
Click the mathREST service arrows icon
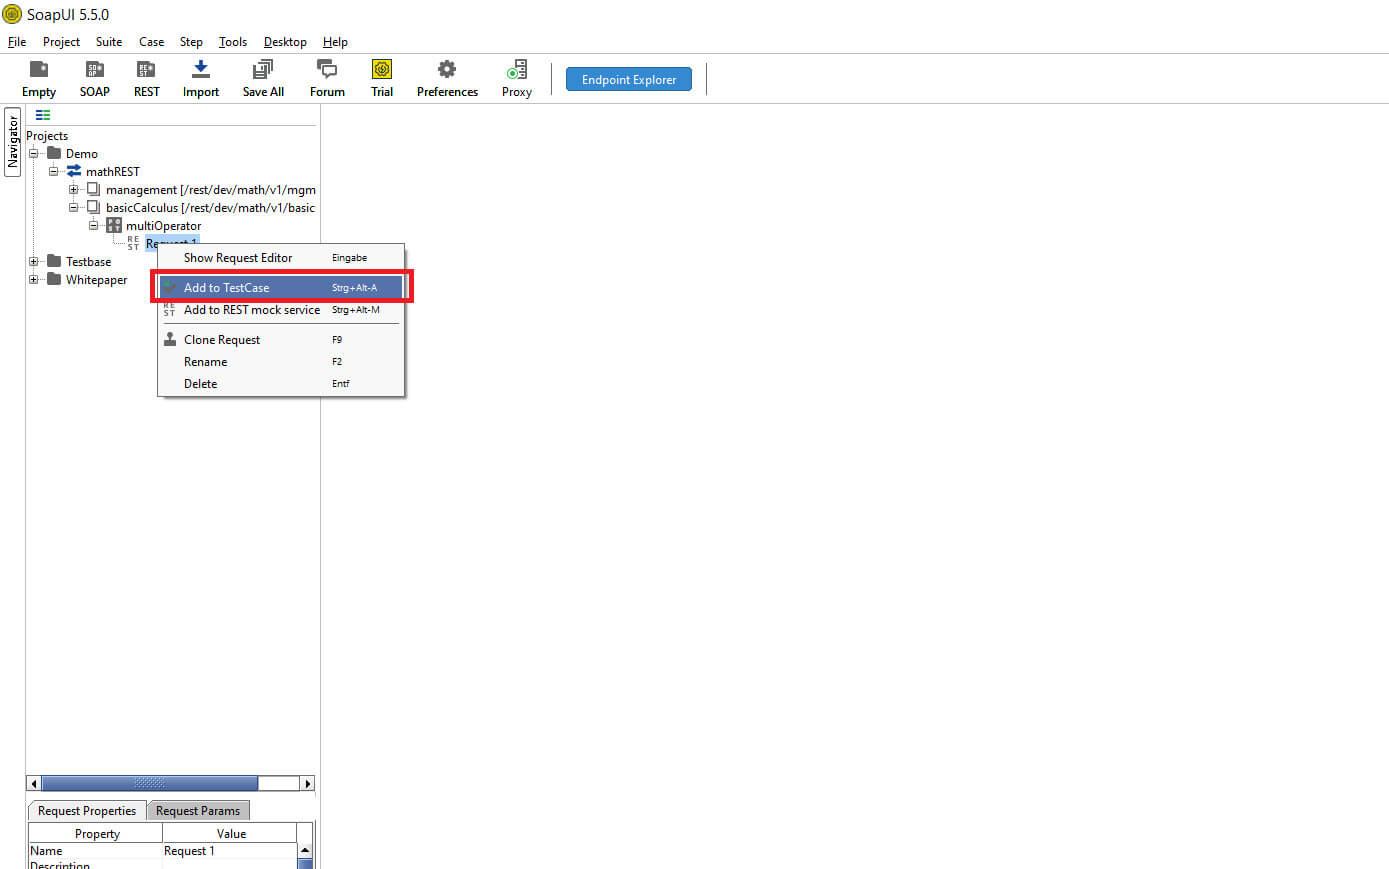click(74, 171)
